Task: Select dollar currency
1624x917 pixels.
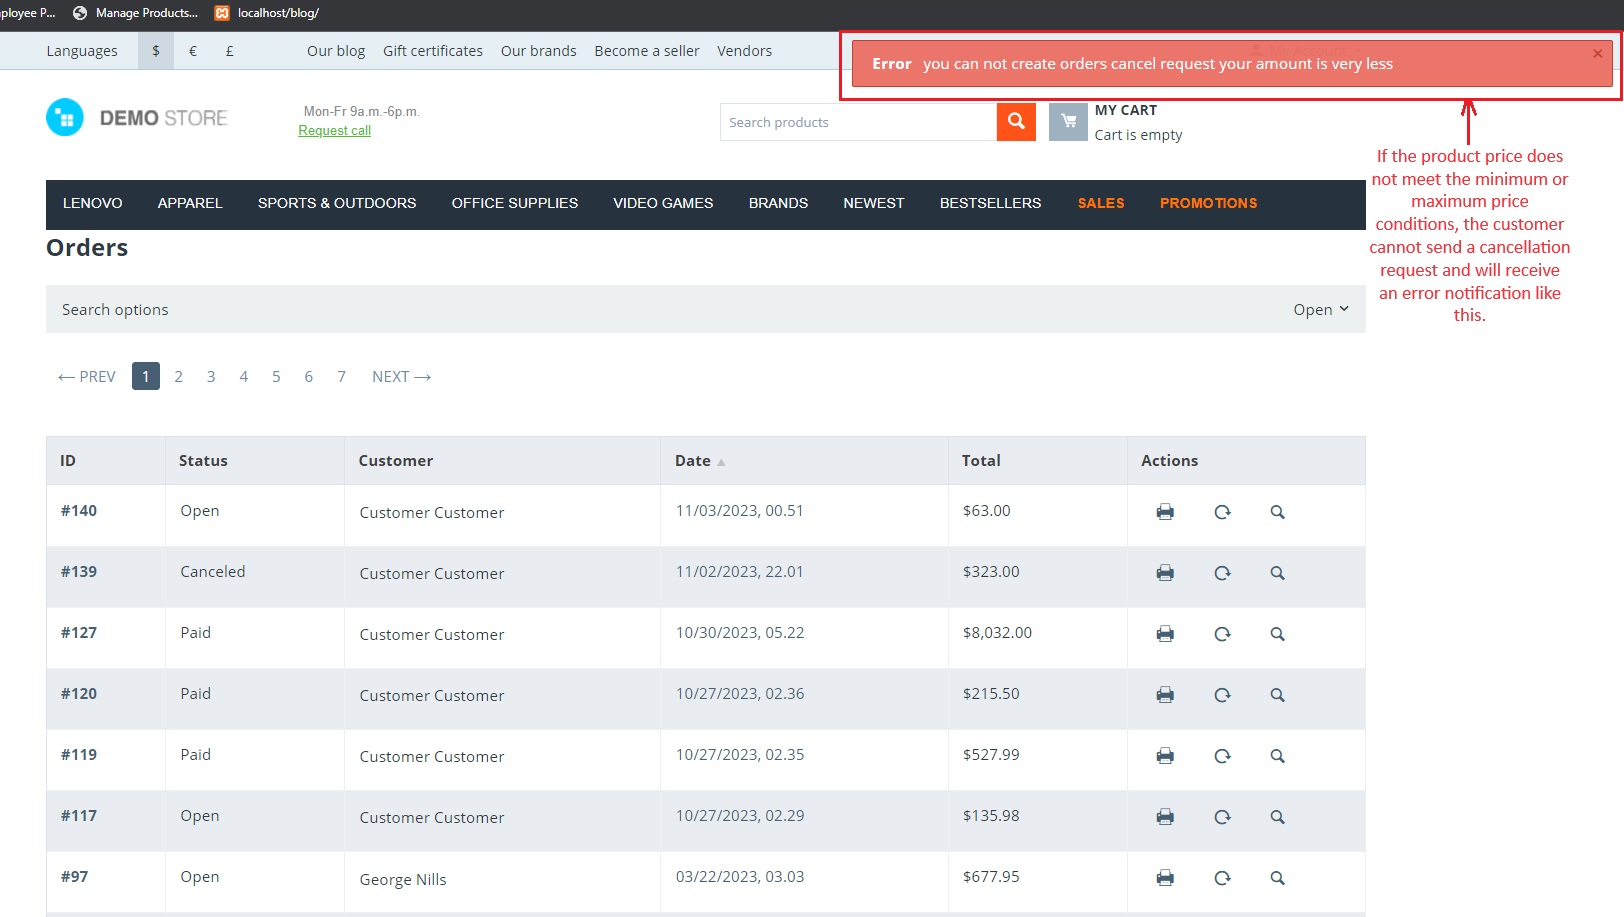Action: 156,51
